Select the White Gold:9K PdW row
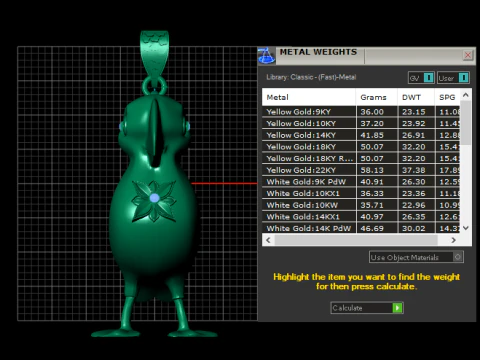This screenshot has height=360, width=480. (361, 182)
